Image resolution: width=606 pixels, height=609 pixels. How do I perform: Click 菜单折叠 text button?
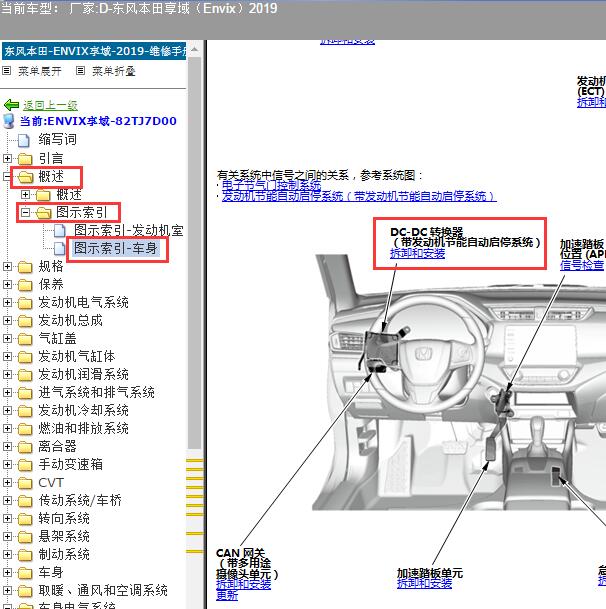(x=113, y=71)
